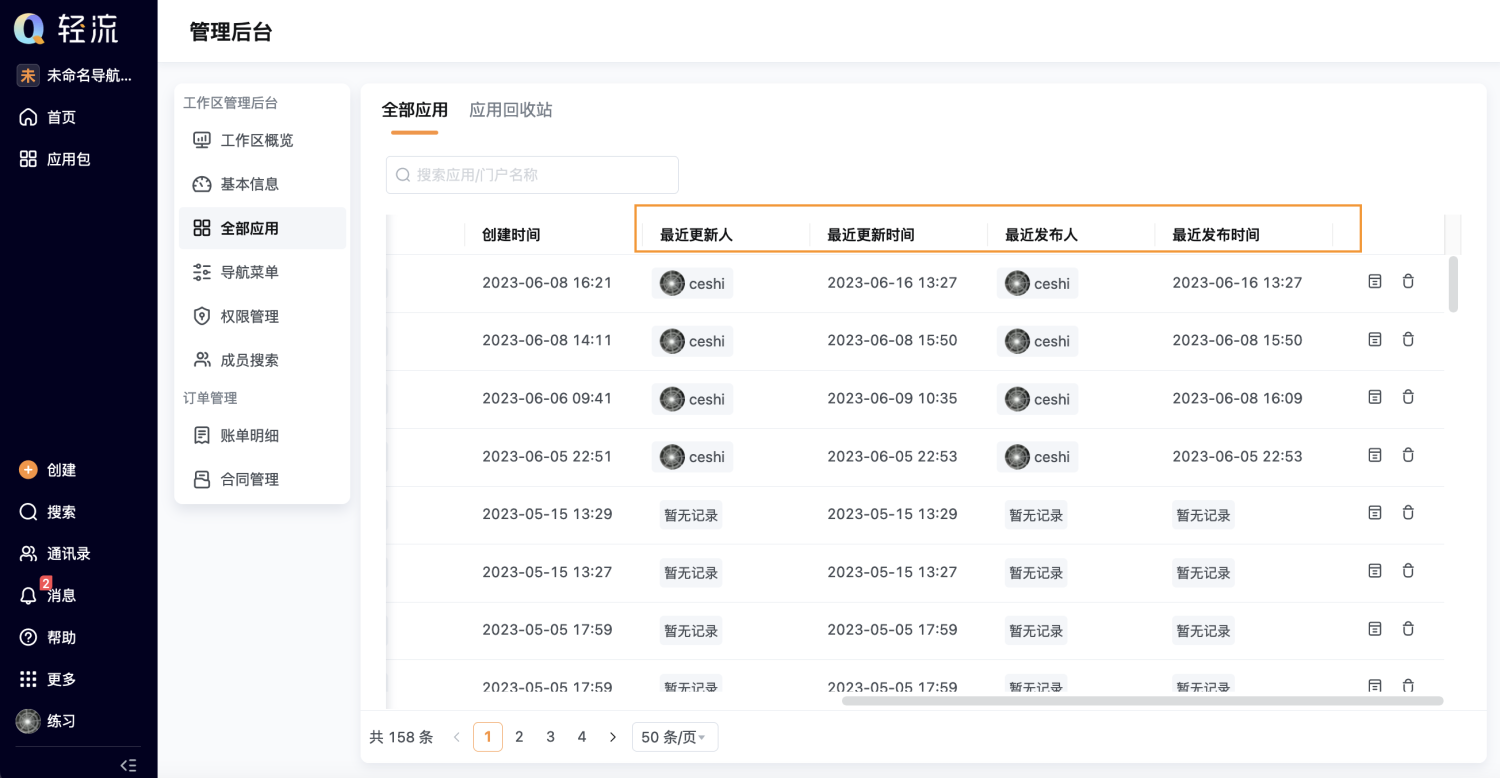The height and width of the screenshot is (778, 1500).
Task: Open 通讯录 contacts in the sidebar
Action: click(54, 554)
